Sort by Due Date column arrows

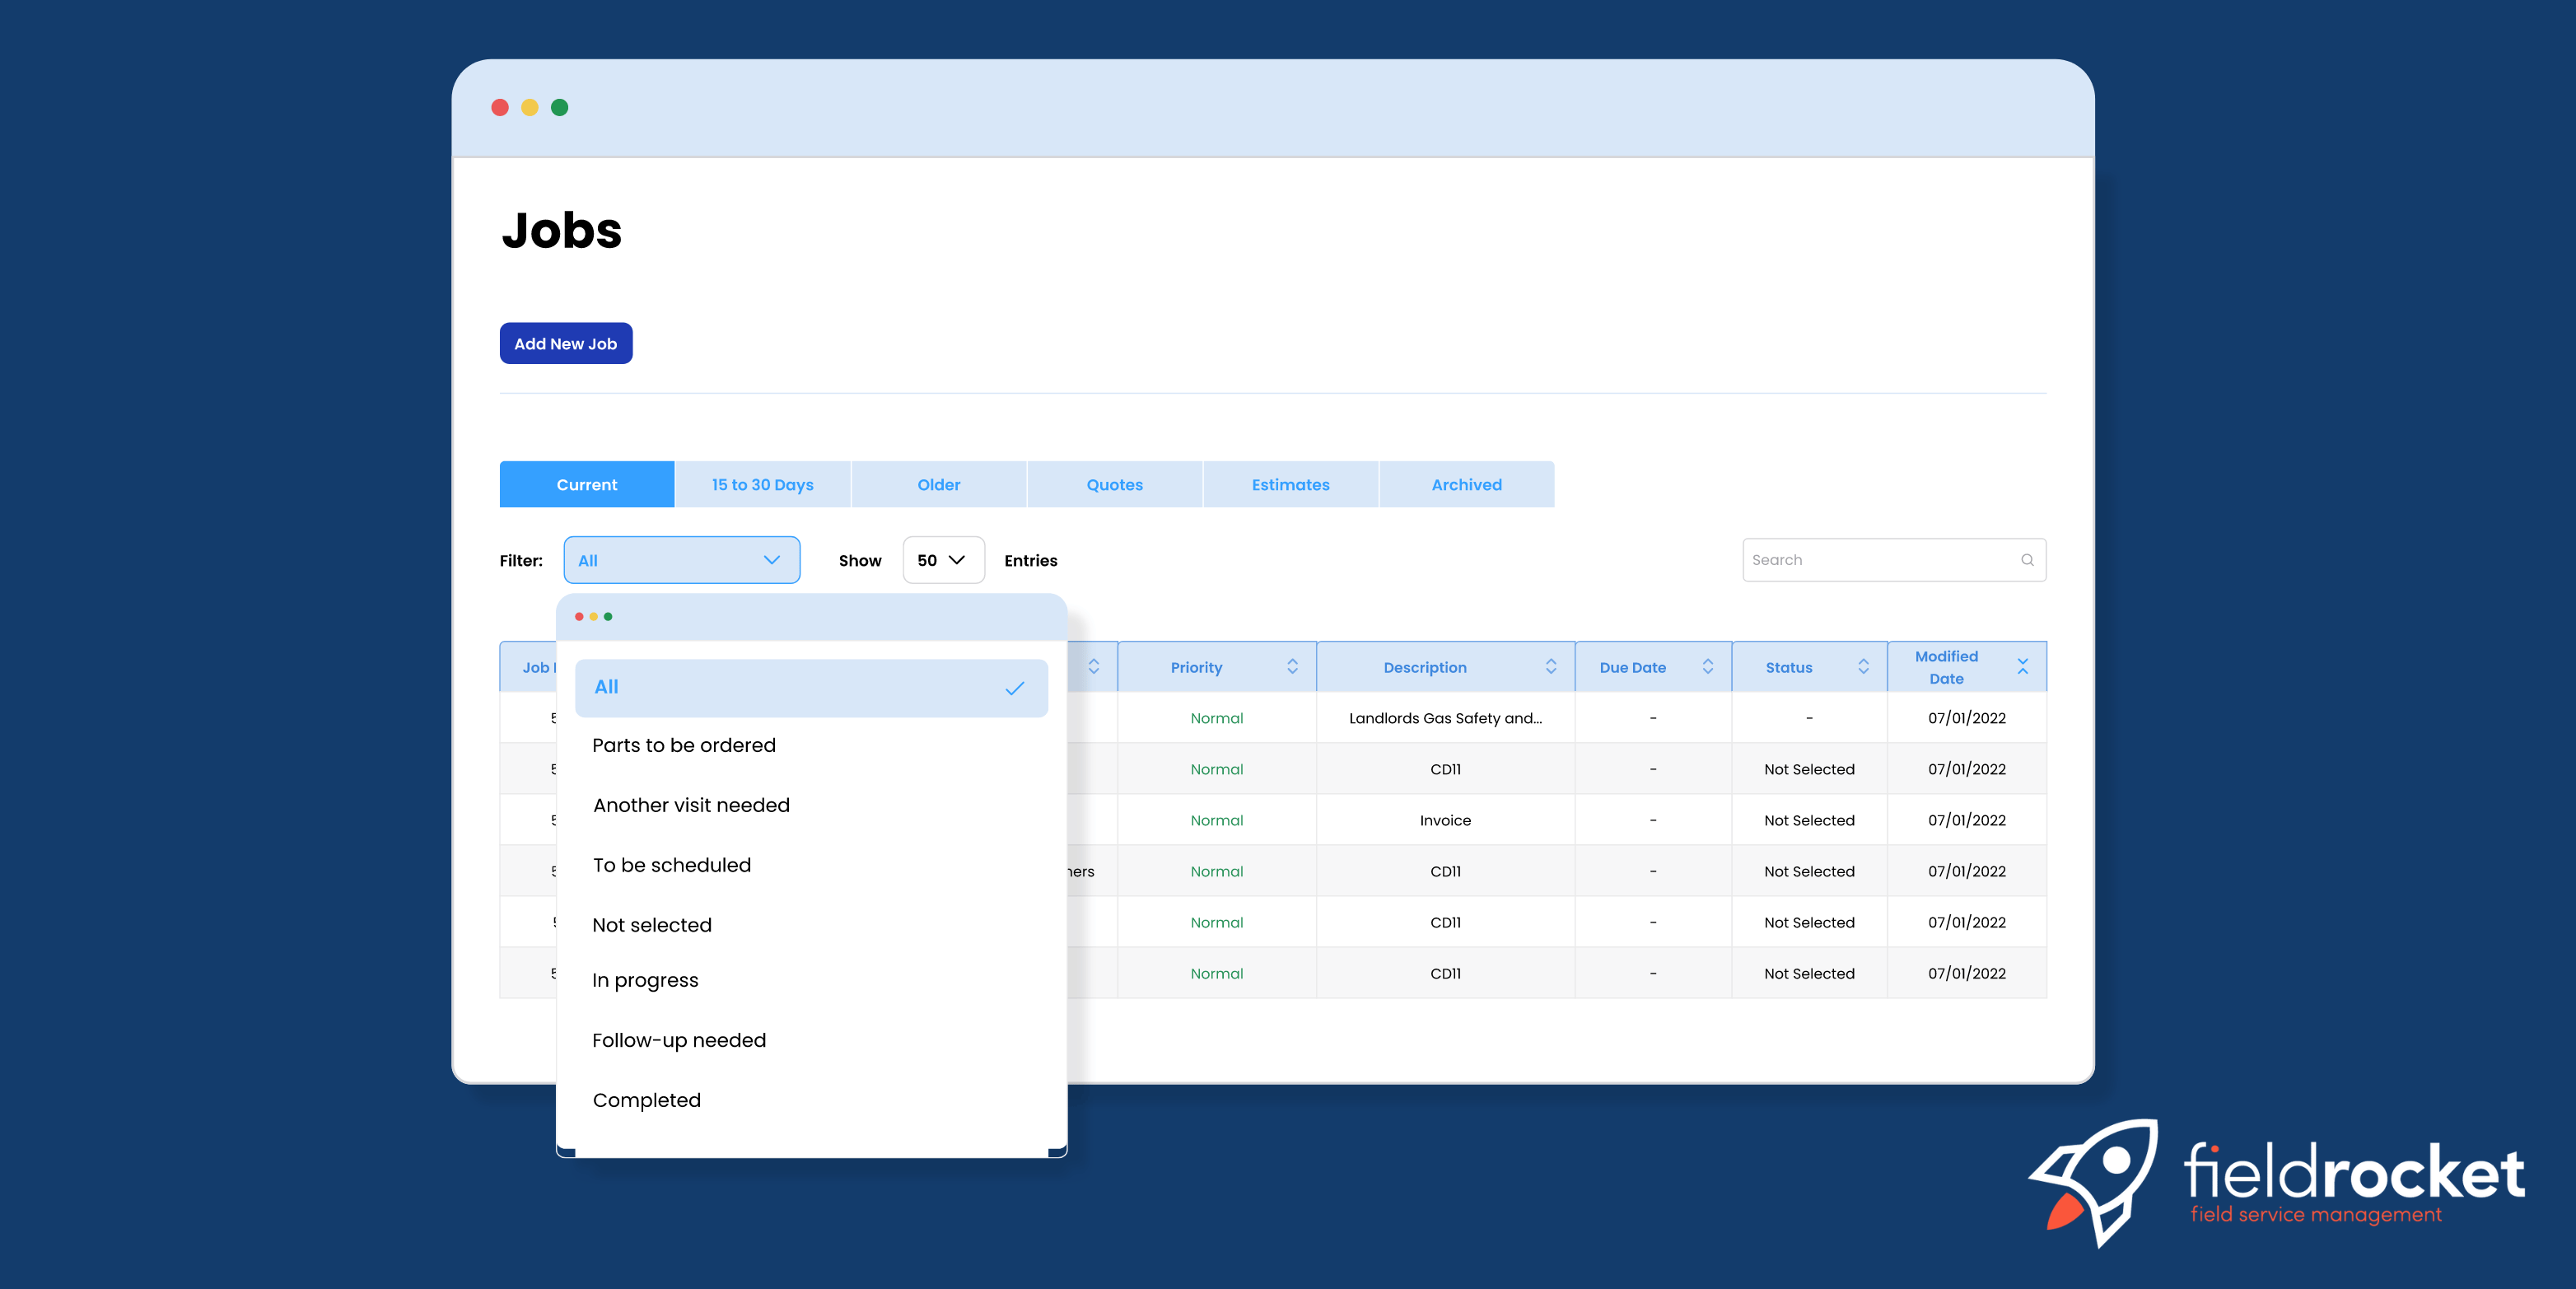(1707, 667)
